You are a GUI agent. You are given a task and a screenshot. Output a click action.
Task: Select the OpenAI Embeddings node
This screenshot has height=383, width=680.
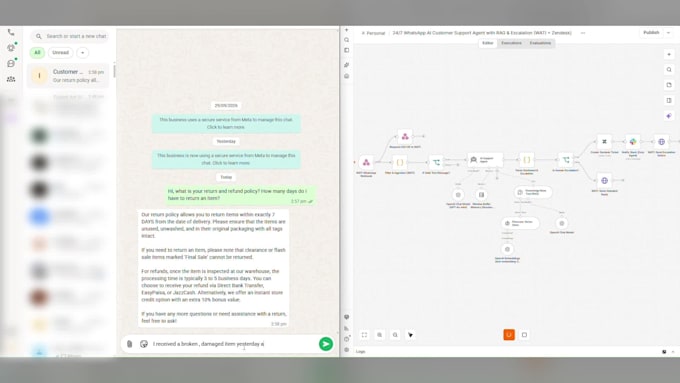(507, 249)
